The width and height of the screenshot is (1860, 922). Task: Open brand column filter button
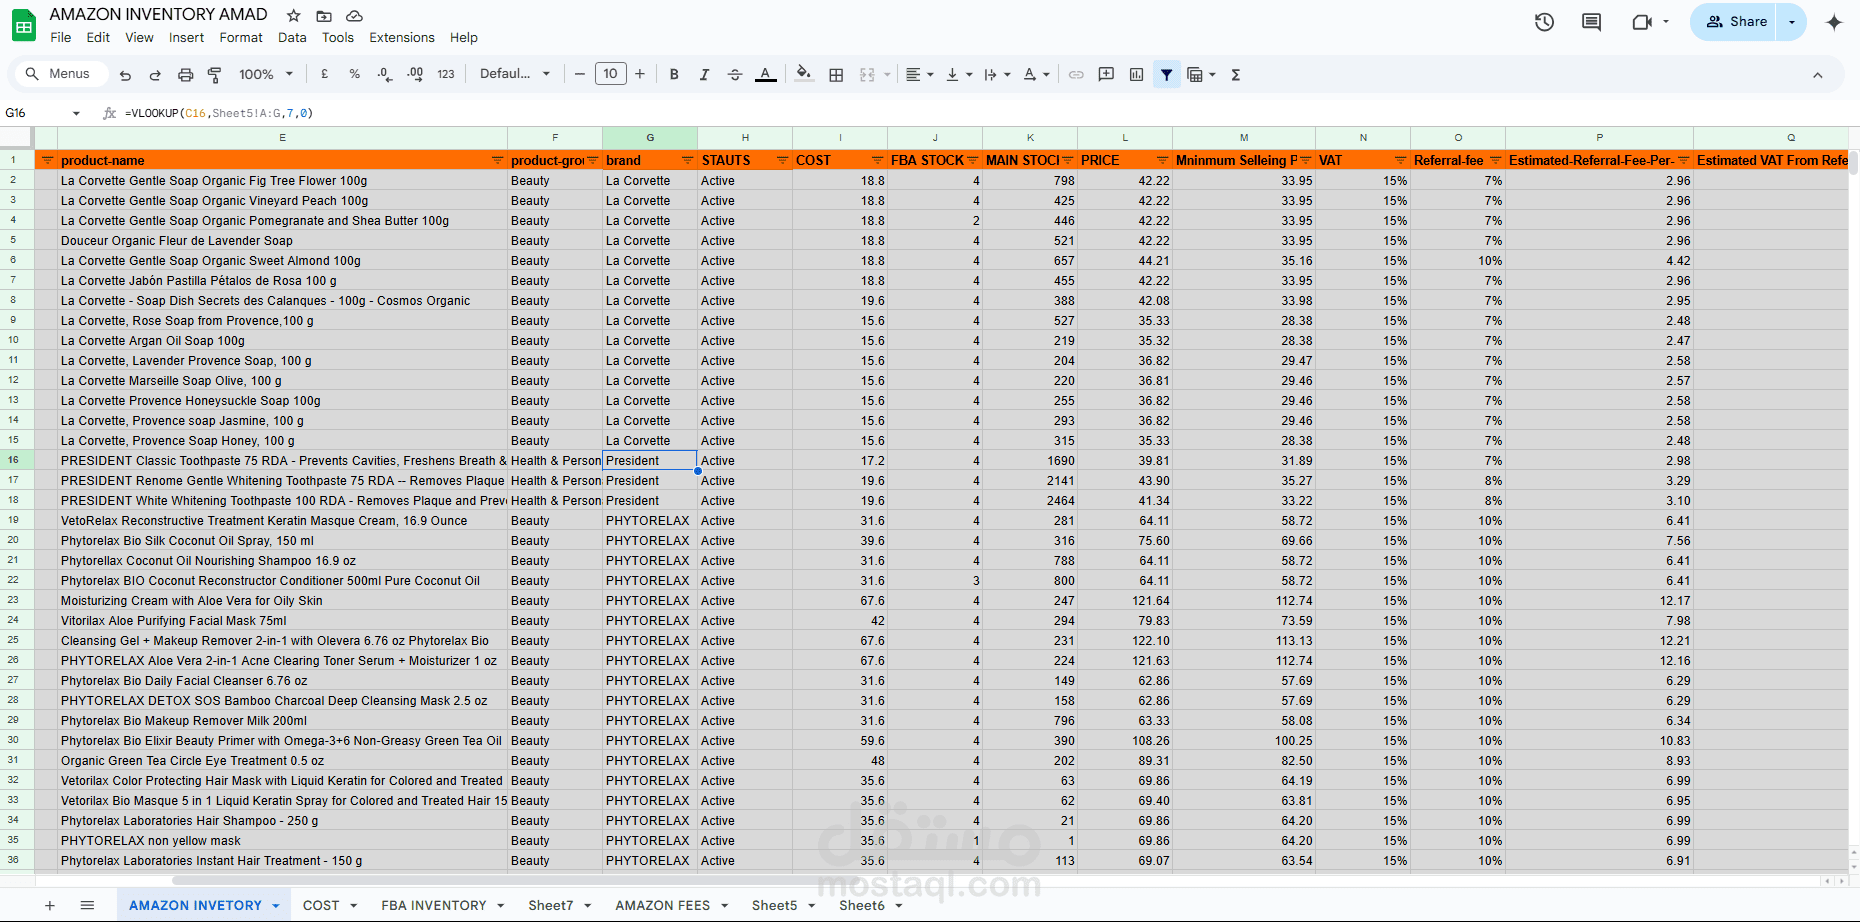(x=687, y=160)
